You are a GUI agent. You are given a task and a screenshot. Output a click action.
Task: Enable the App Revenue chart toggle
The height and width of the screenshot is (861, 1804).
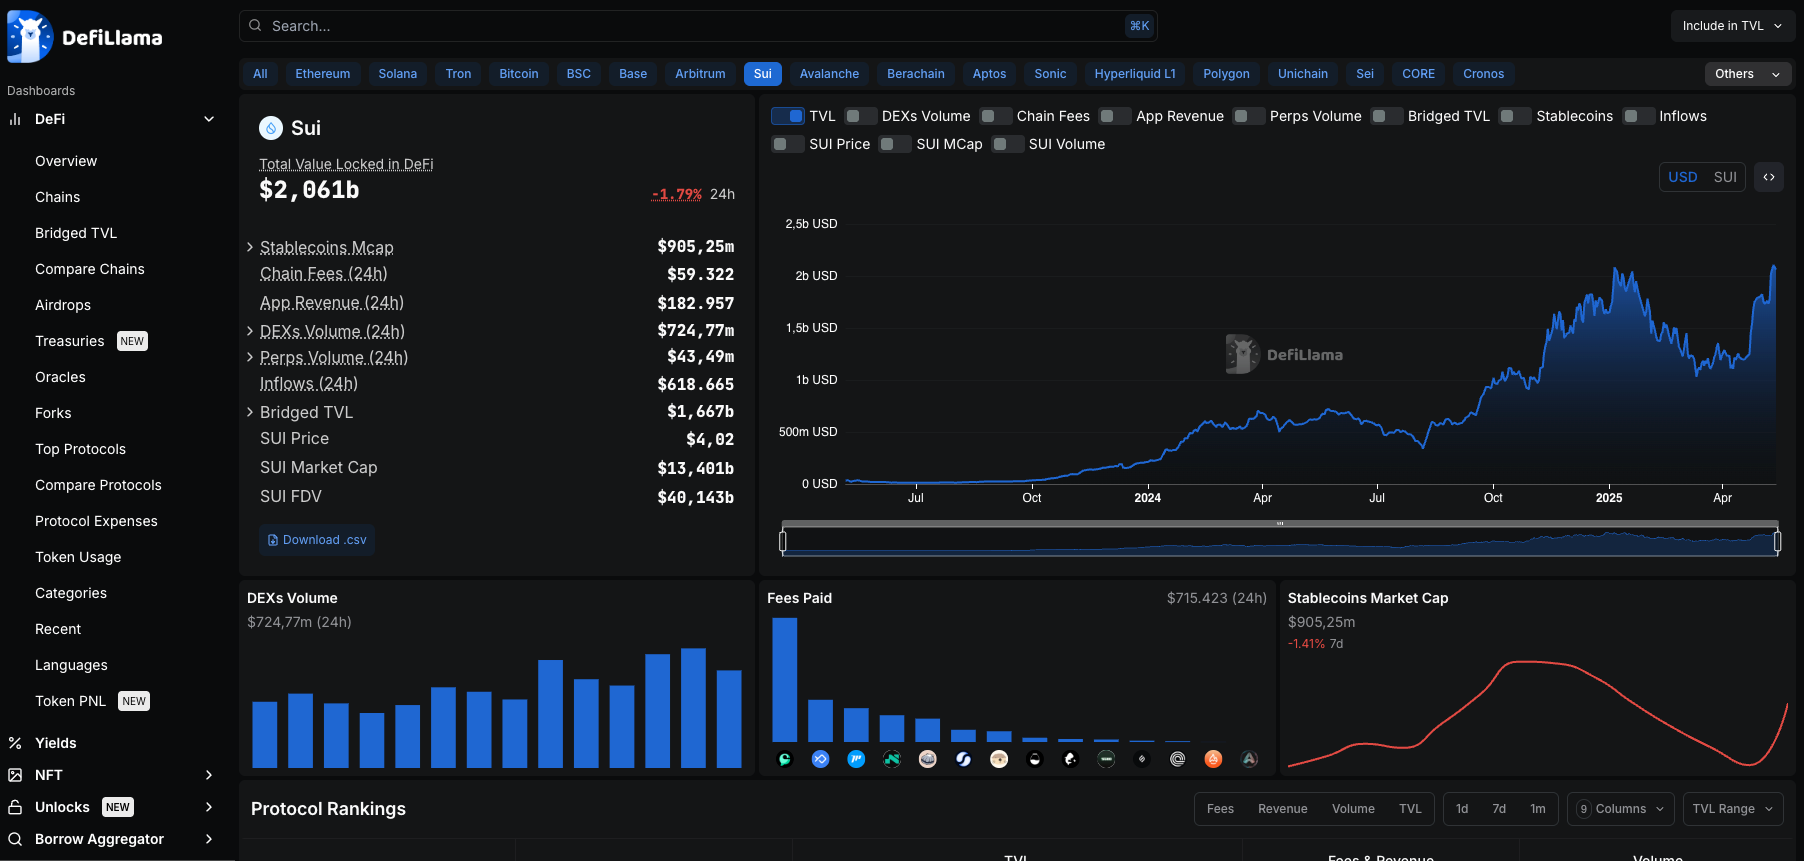coord(1115,116)
